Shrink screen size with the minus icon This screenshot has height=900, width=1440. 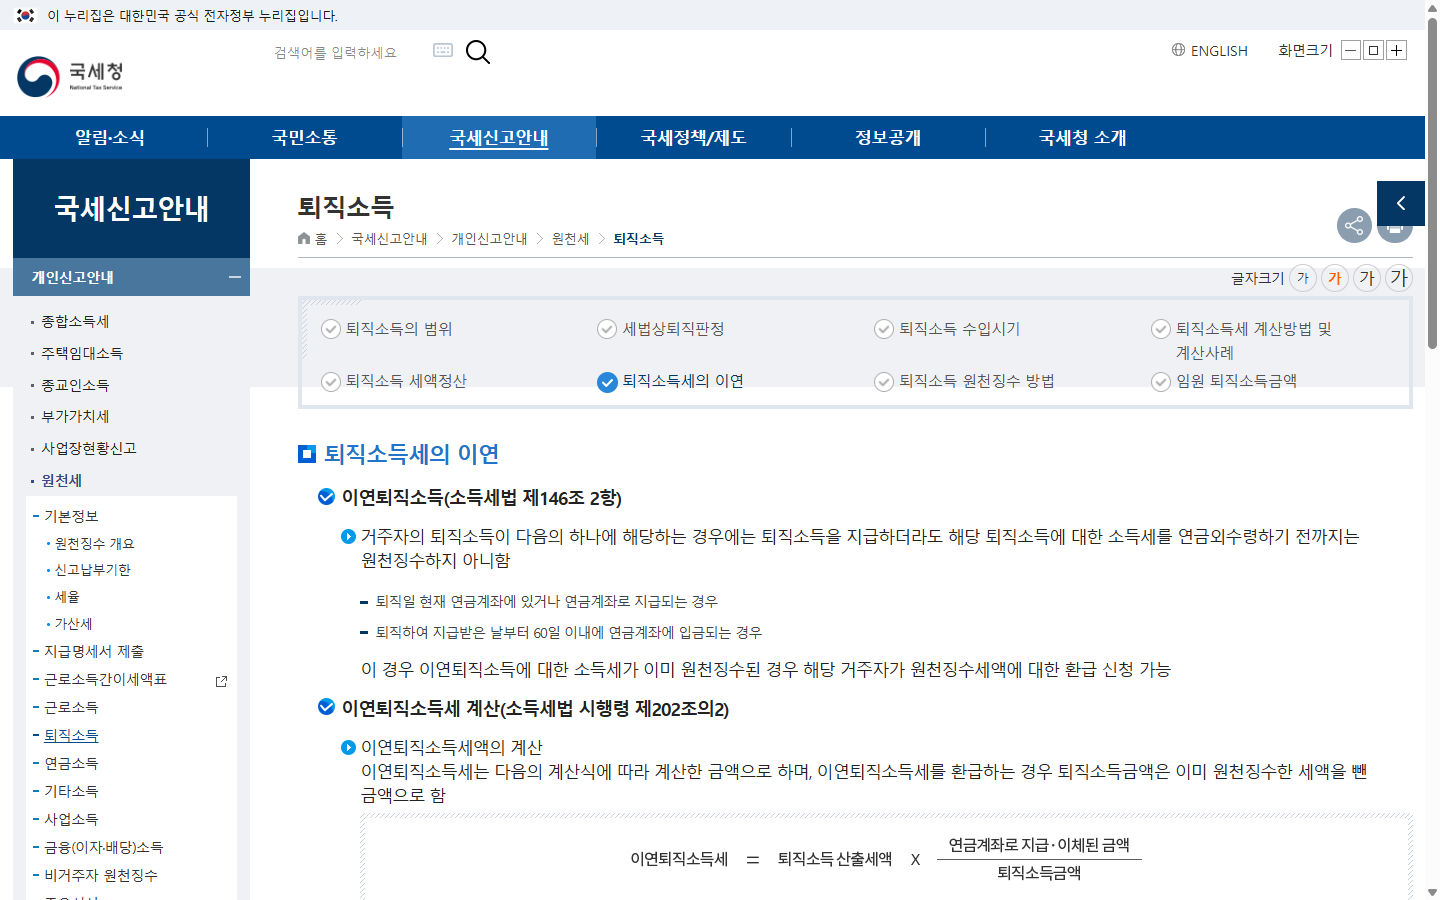click(1351, 50)
